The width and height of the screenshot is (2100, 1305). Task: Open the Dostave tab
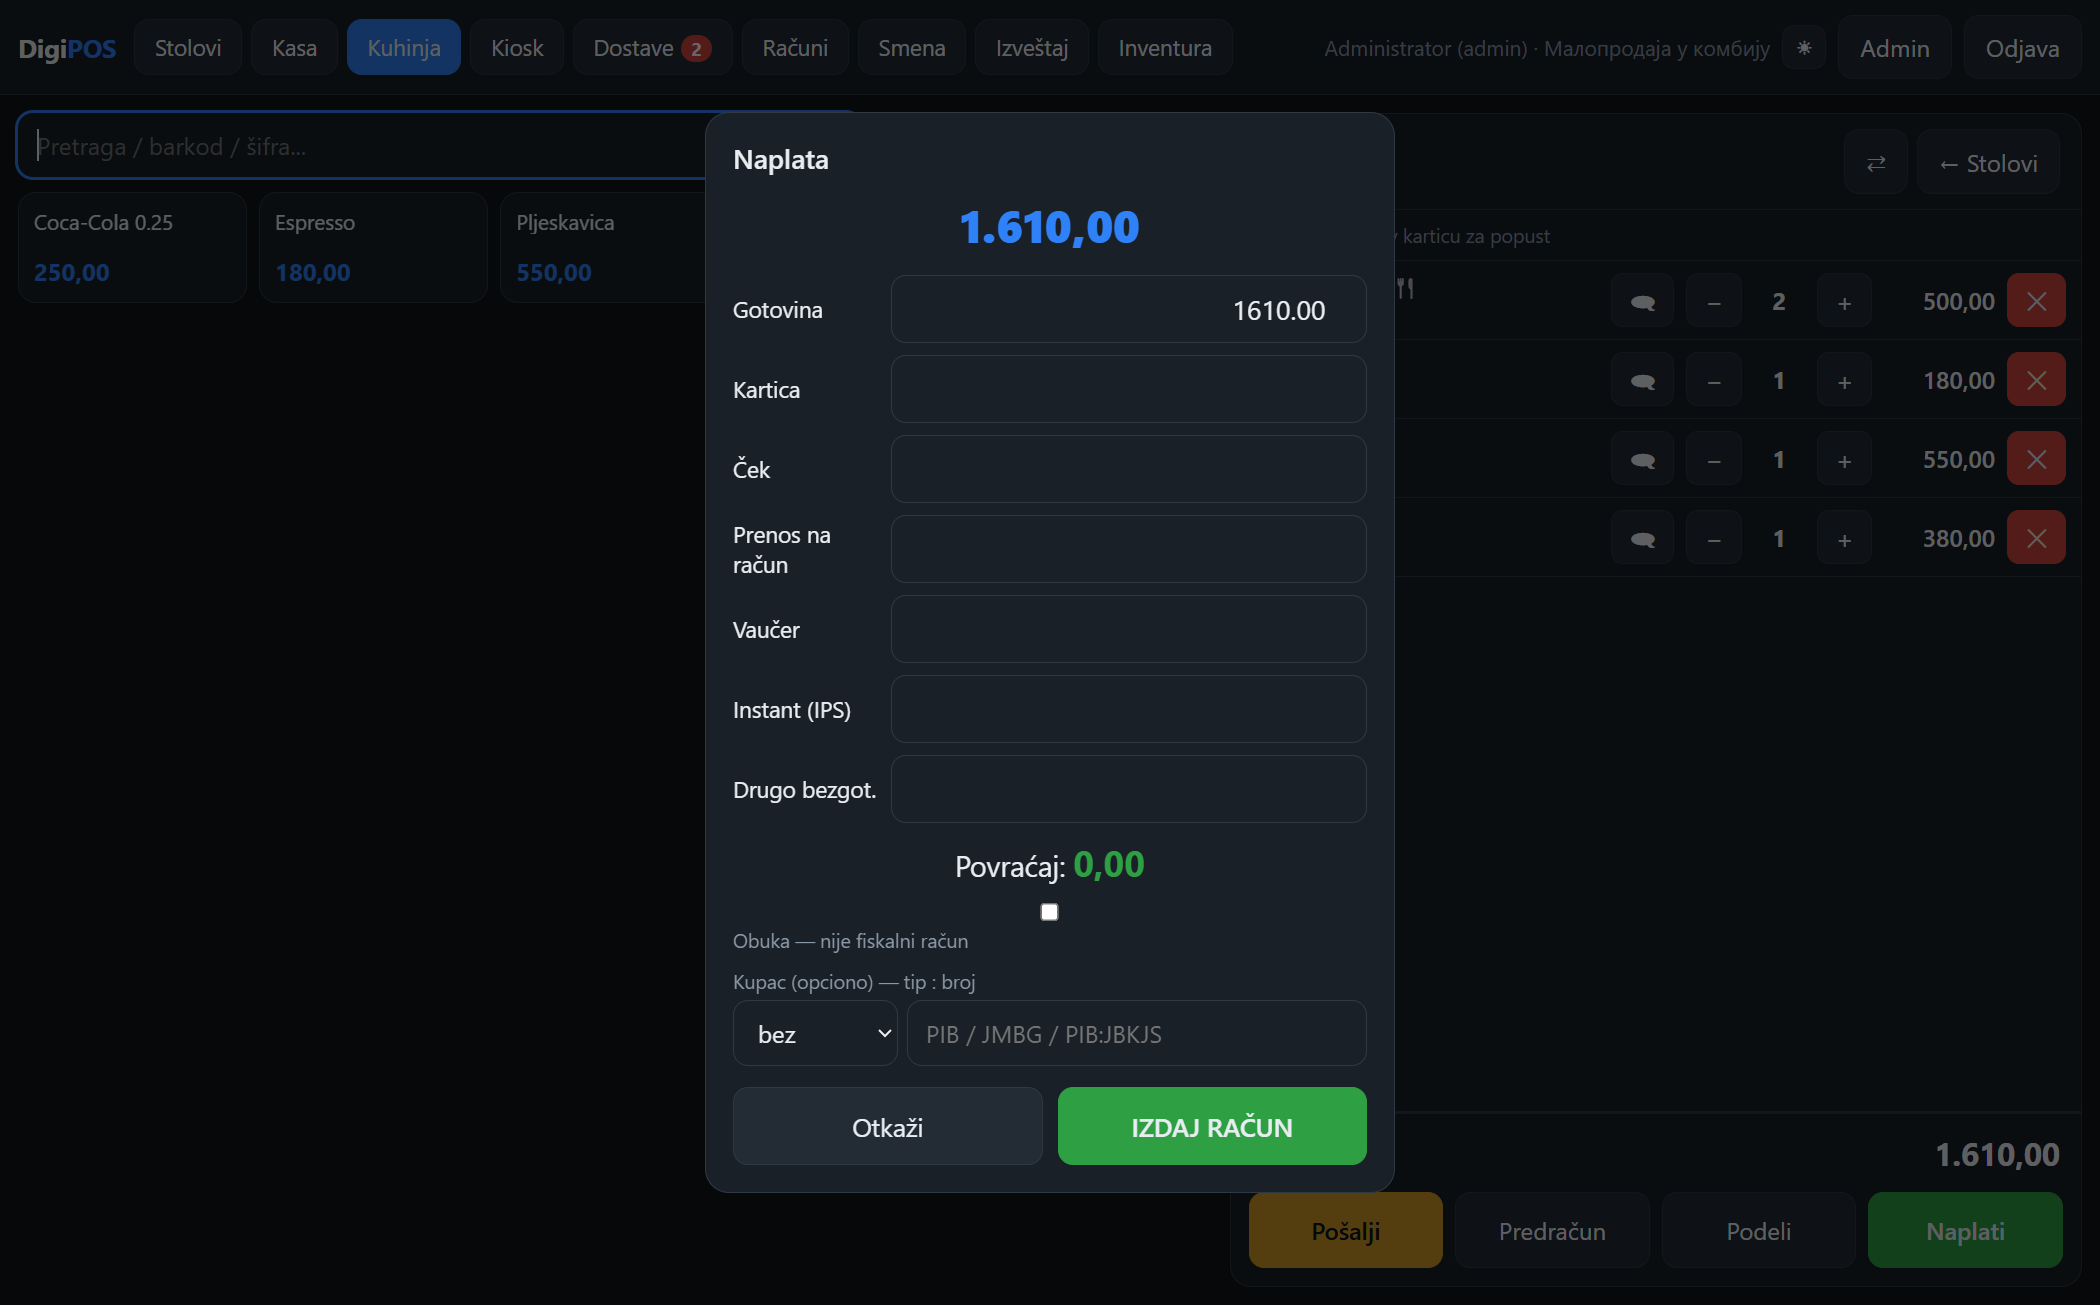652,48
